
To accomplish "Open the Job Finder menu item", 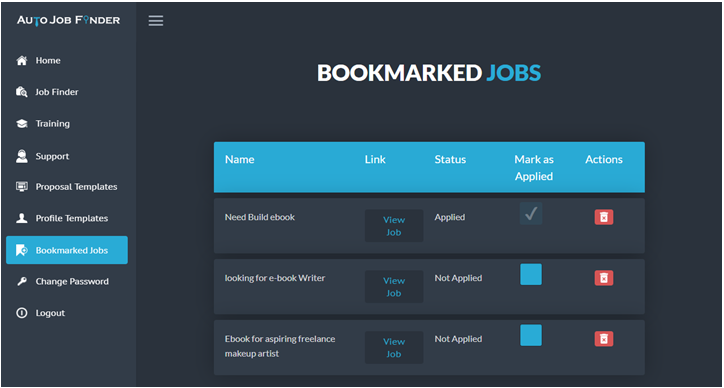I will 67,92.
